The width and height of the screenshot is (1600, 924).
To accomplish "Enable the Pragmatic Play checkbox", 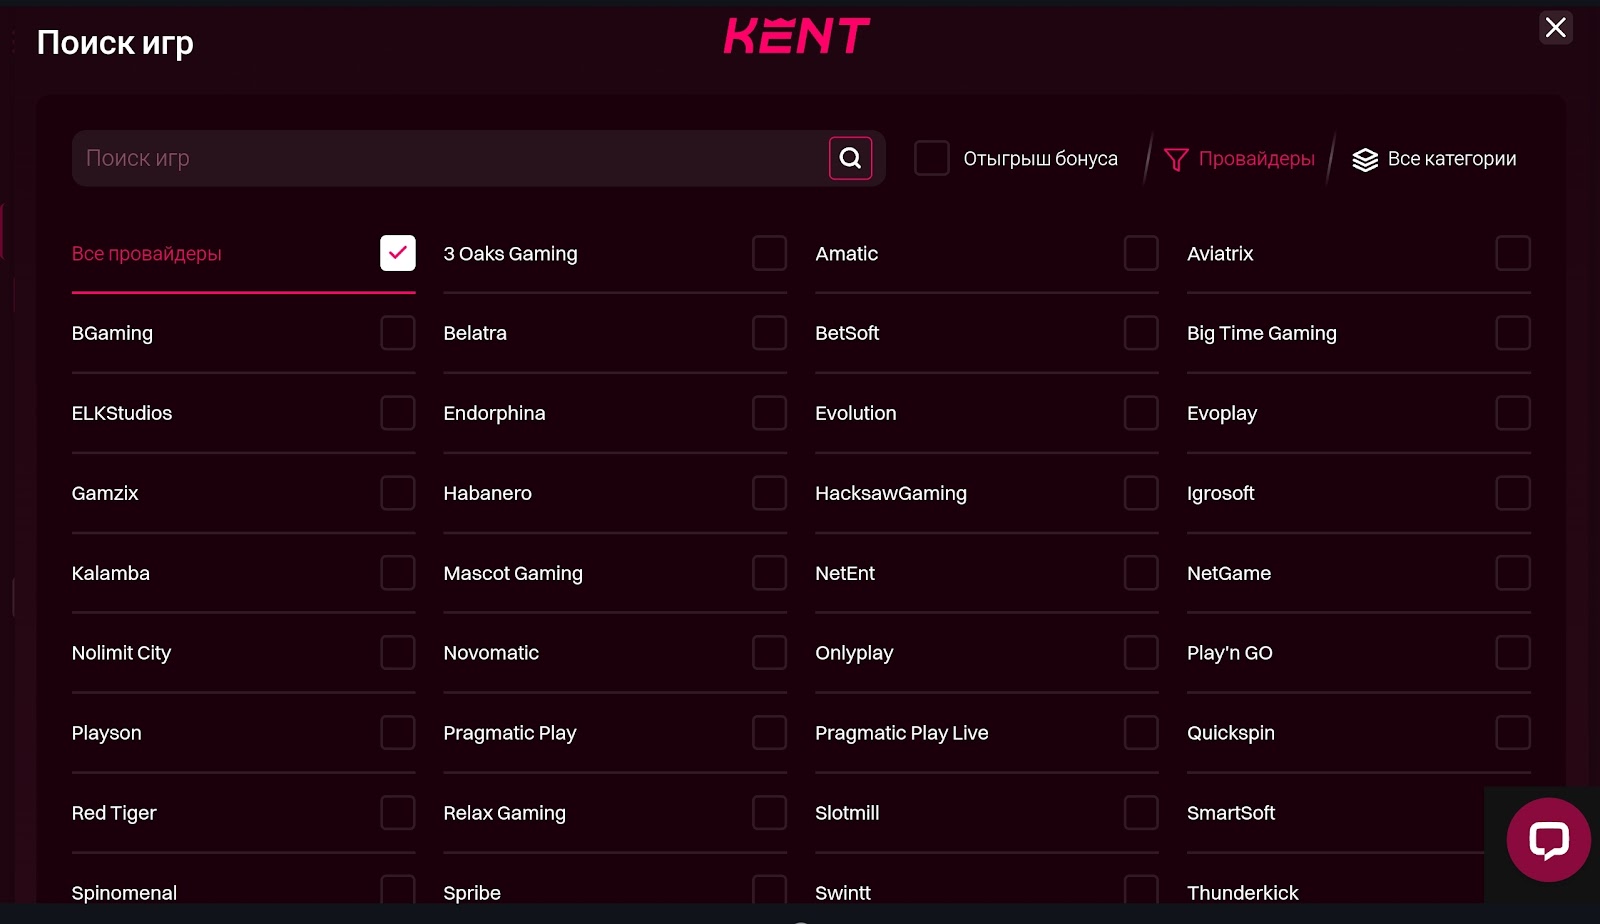I will [x=769, y=733].
